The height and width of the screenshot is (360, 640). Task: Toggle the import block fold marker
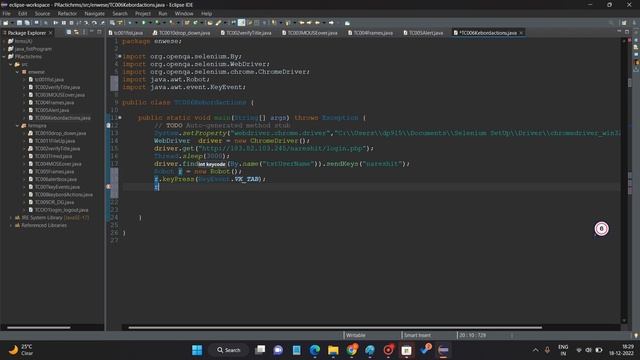point(120,56)
